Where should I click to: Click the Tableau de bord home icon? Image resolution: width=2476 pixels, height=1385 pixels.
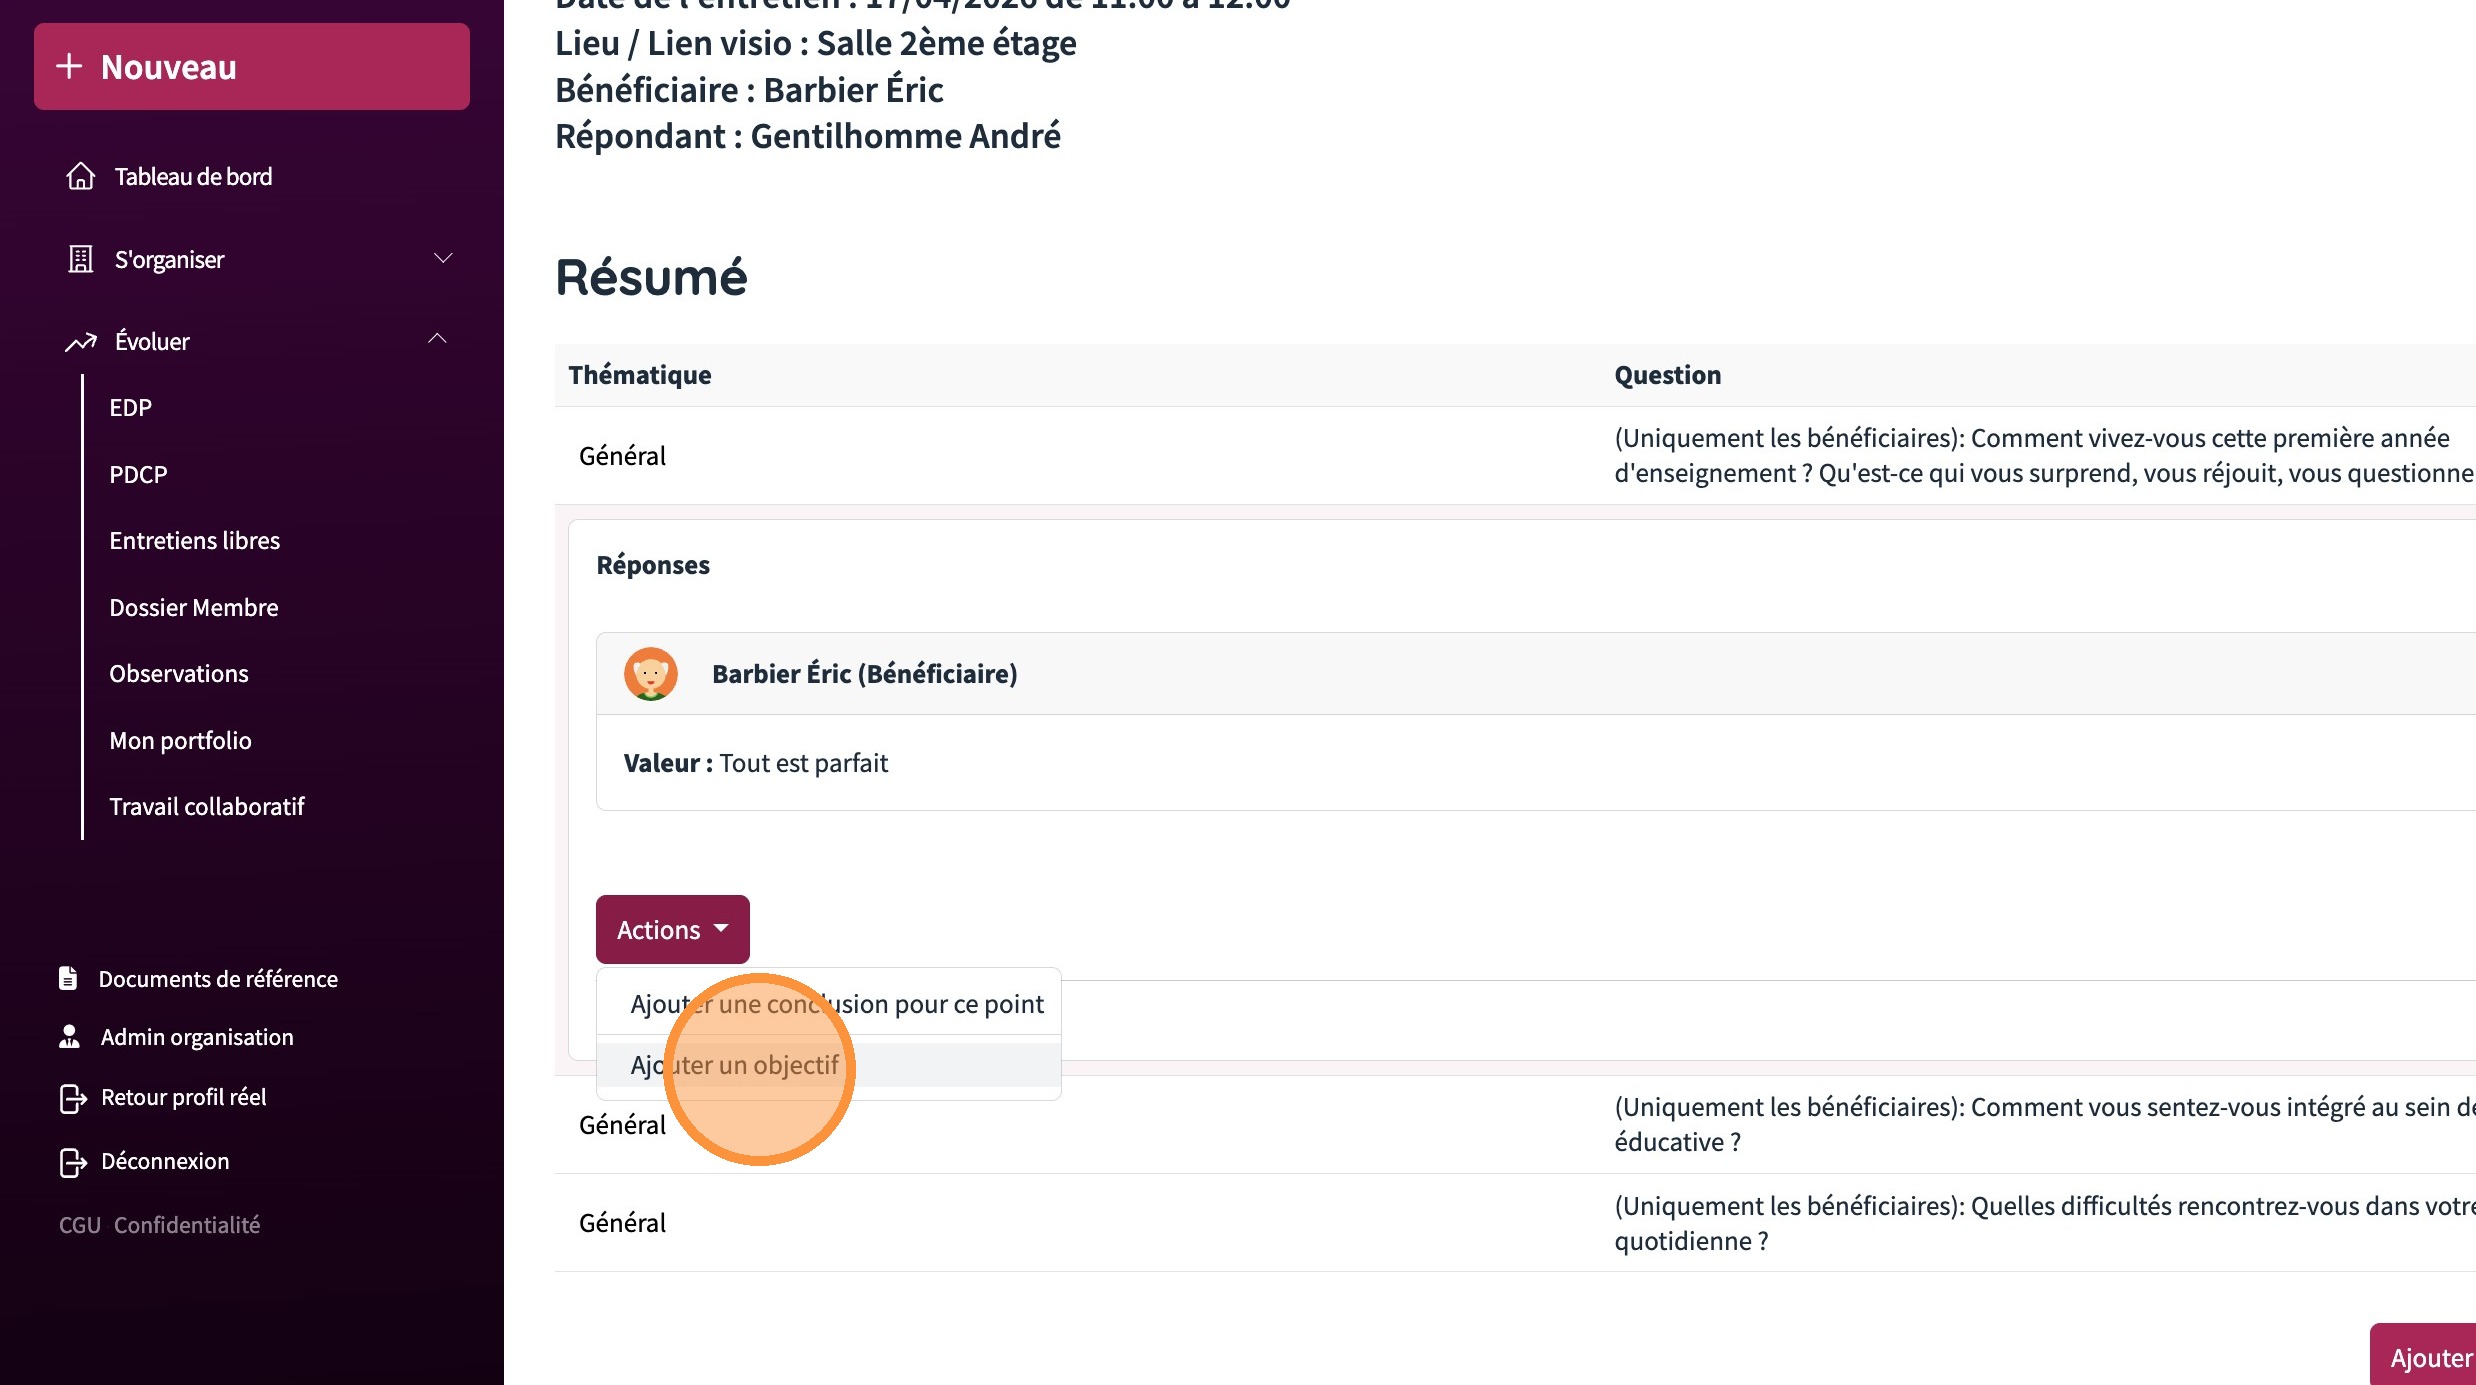[81, 176]
